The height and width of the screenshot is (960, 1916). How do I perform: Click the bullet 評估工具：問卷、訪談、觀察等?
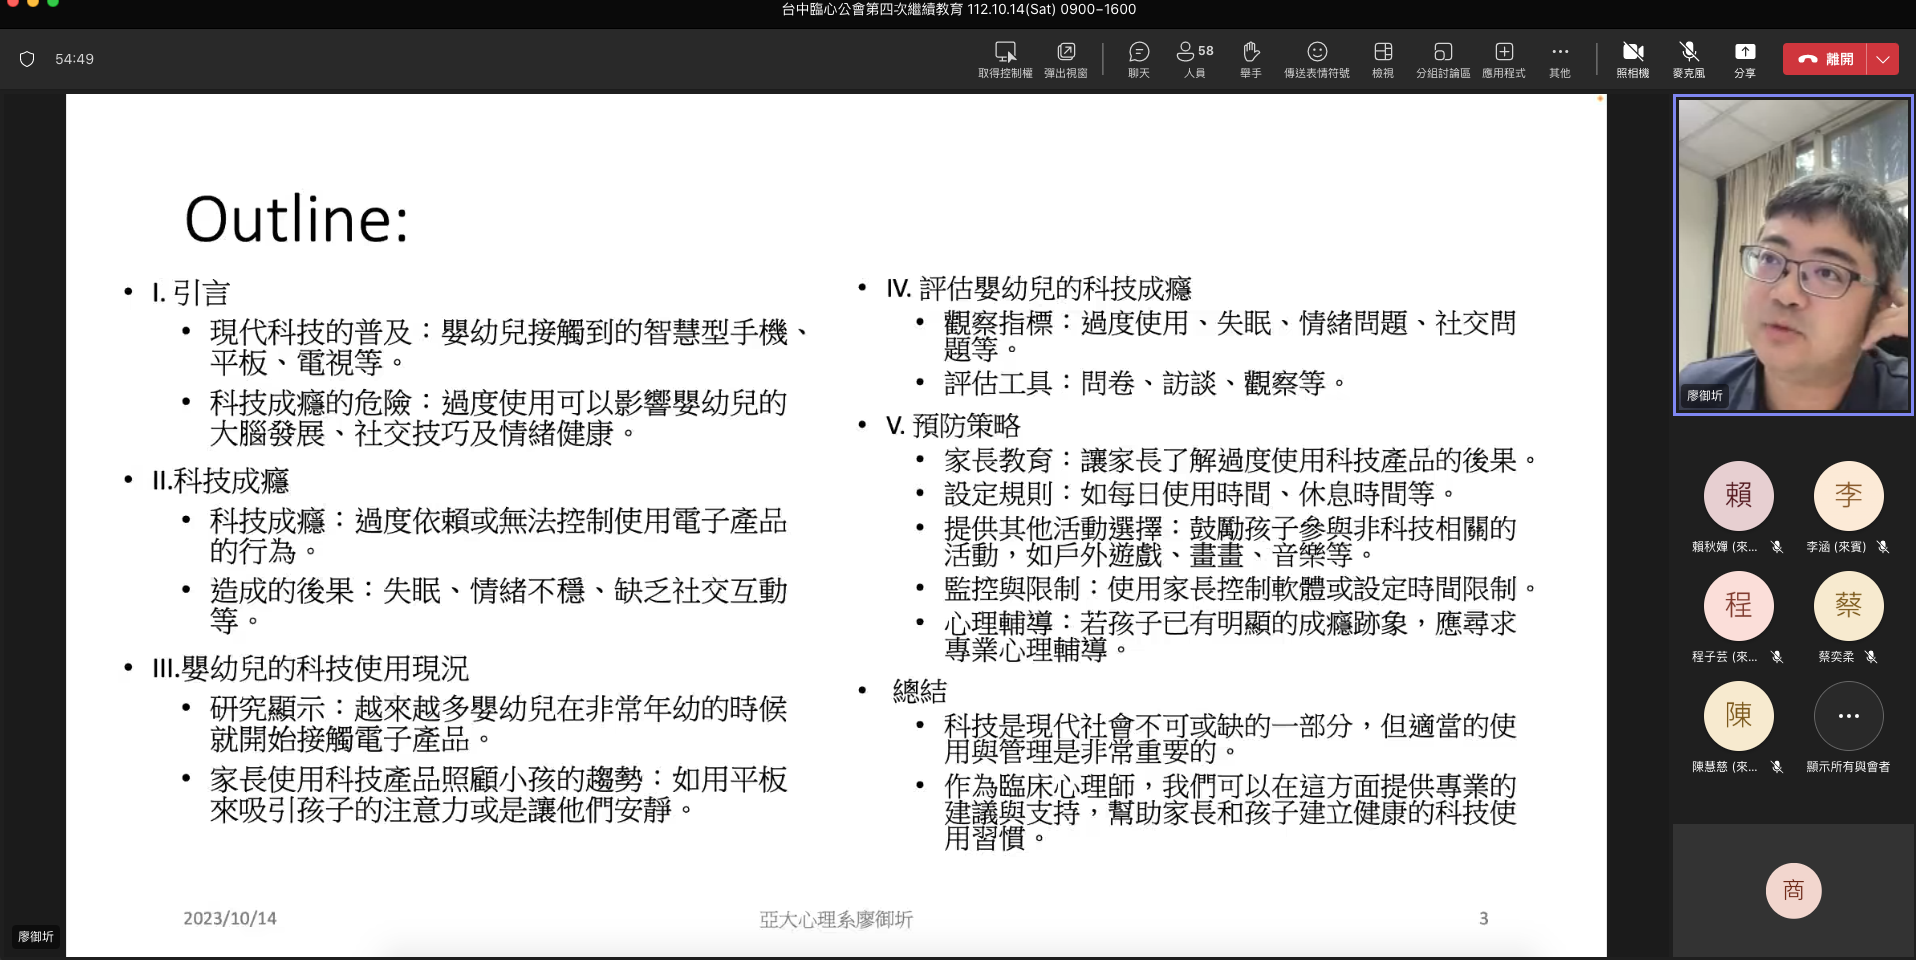pyautogui.click(x=1146, y=384)
